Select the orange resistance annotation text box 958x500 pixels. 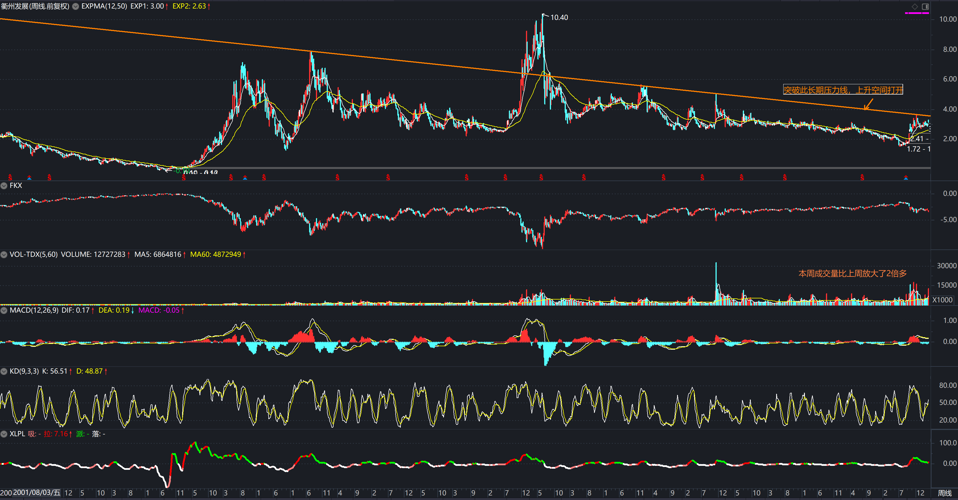843,90
